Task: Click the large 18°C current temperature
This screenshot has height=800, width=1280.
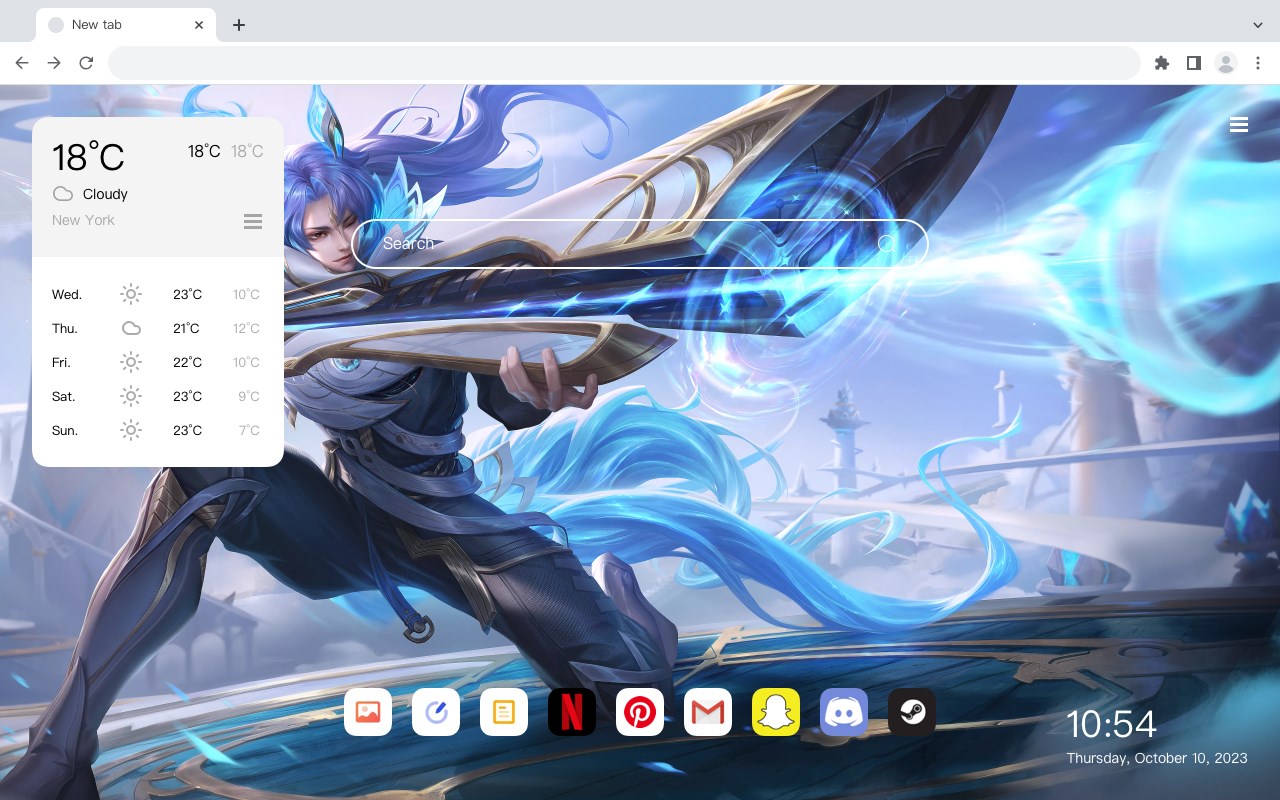Action: click(x=88, y=157)
